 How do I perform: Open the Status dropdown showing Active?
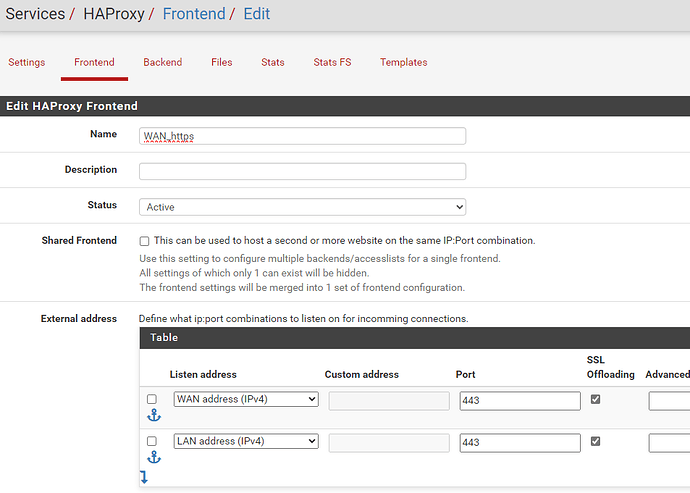click(302, 207)
